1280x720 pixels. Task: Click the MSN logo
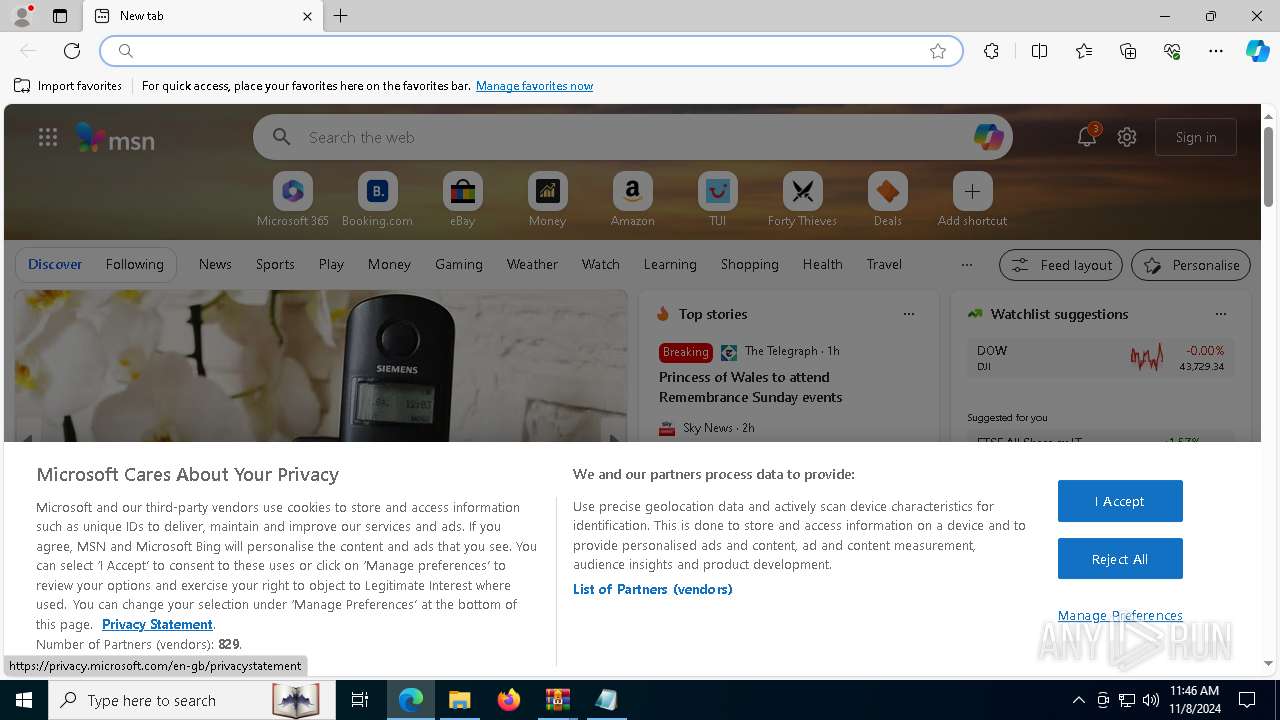tap(116, 138)
